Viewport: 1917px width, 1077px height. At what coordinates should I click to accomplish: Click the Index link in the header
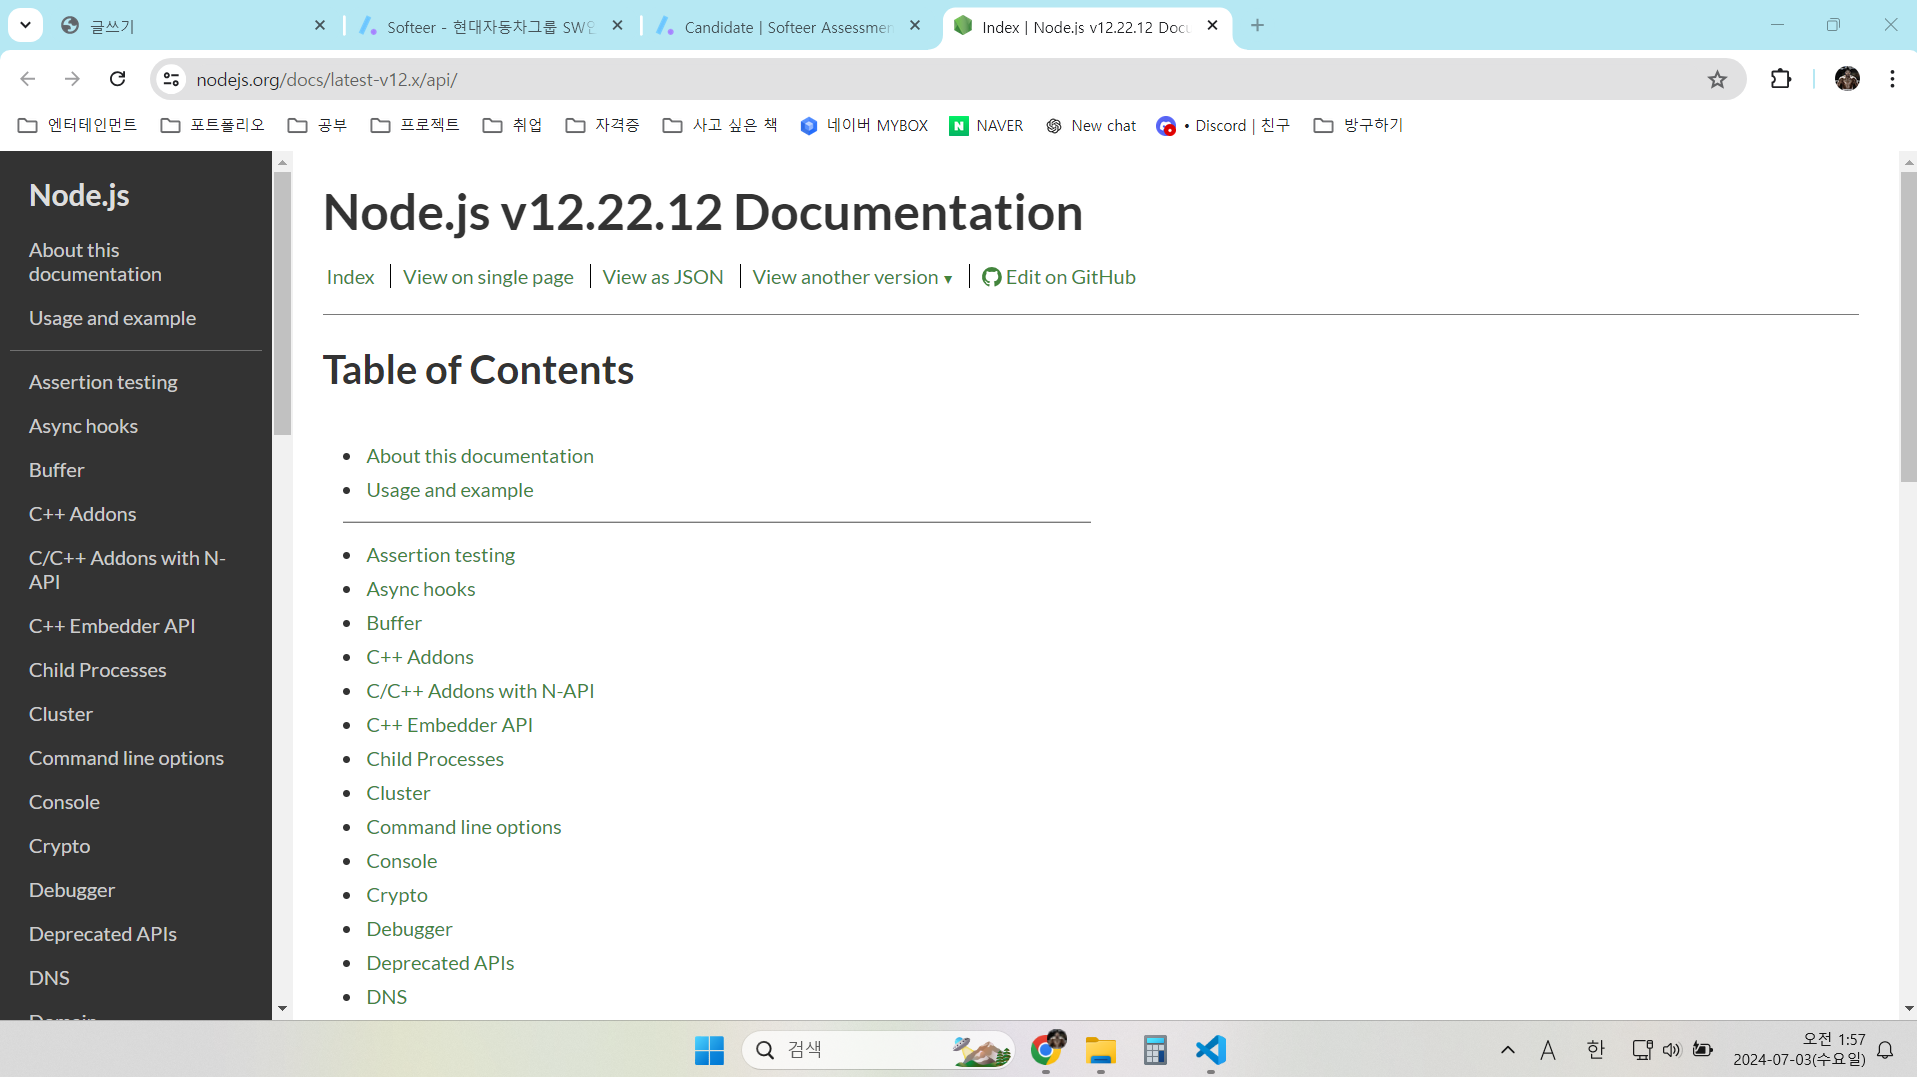350,277
